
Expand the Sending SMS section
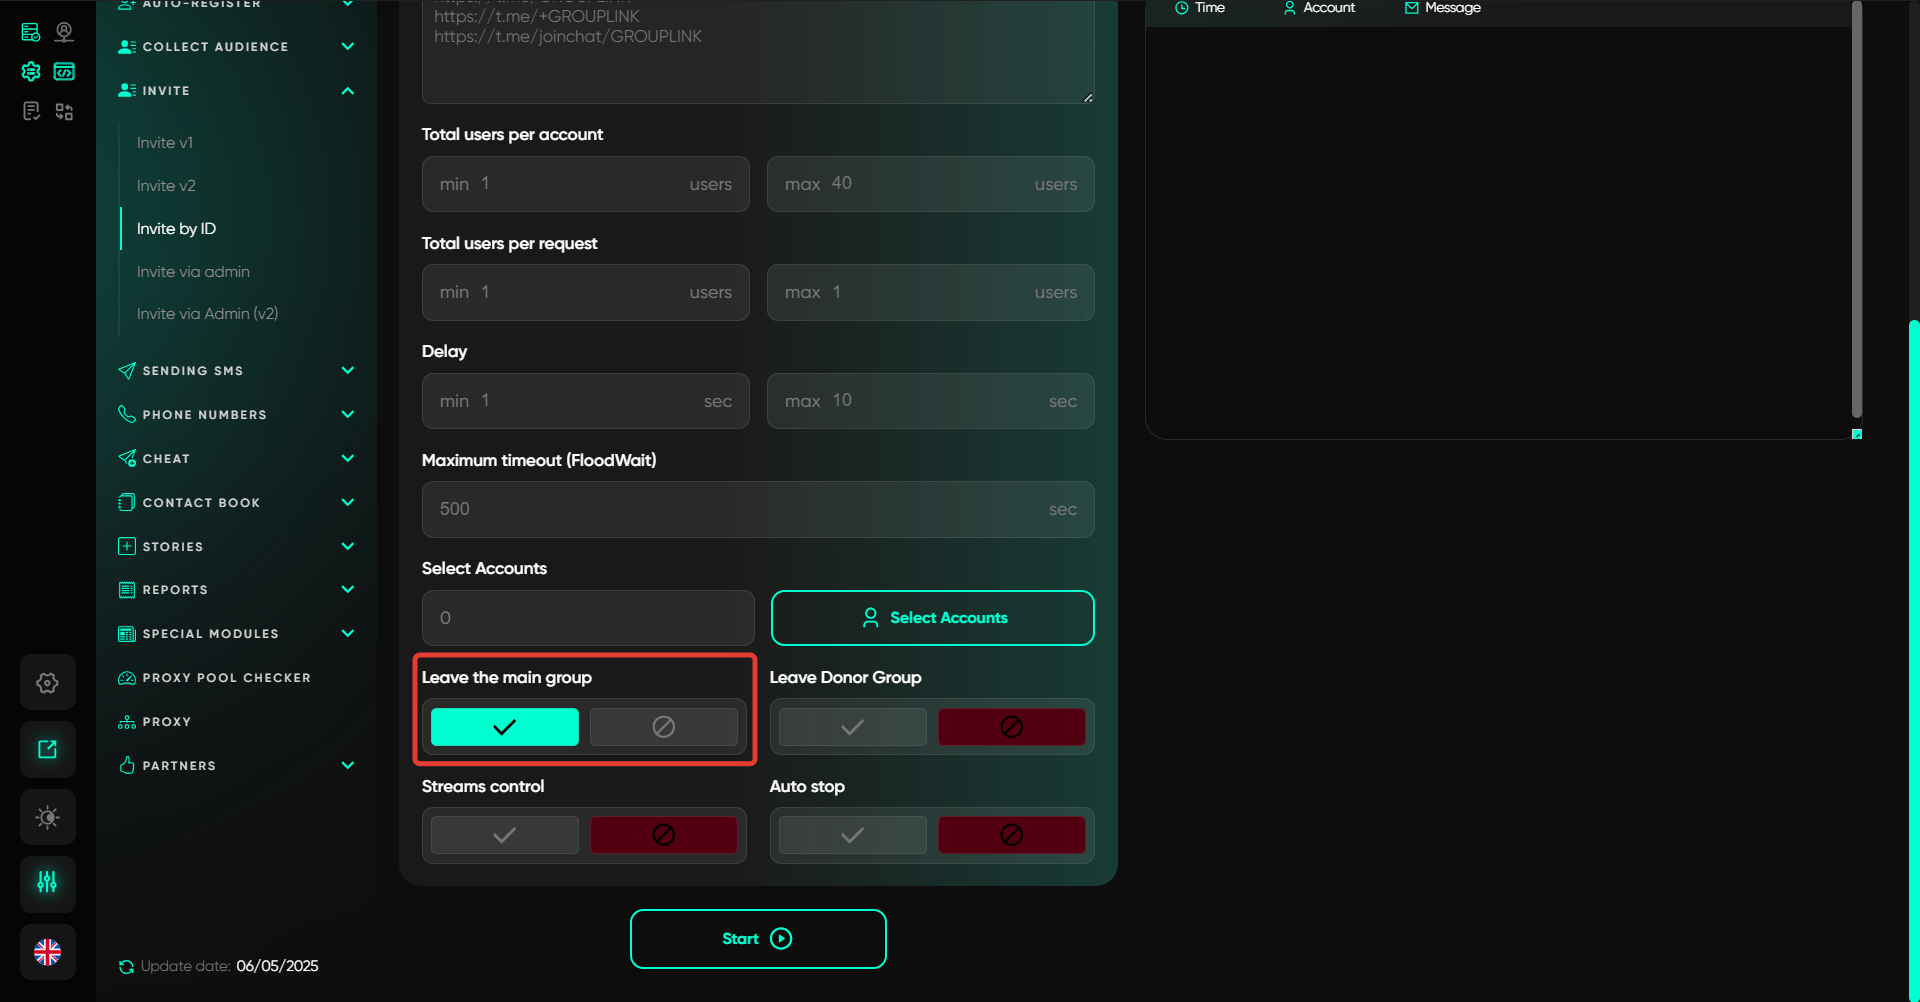[347, 371]
